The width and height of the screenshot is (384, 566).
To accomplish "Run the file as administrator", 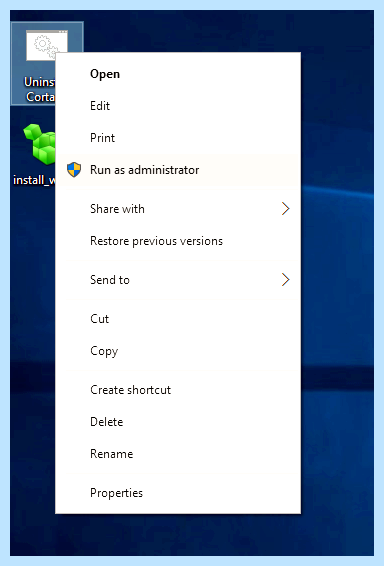I will click(178, 170).
